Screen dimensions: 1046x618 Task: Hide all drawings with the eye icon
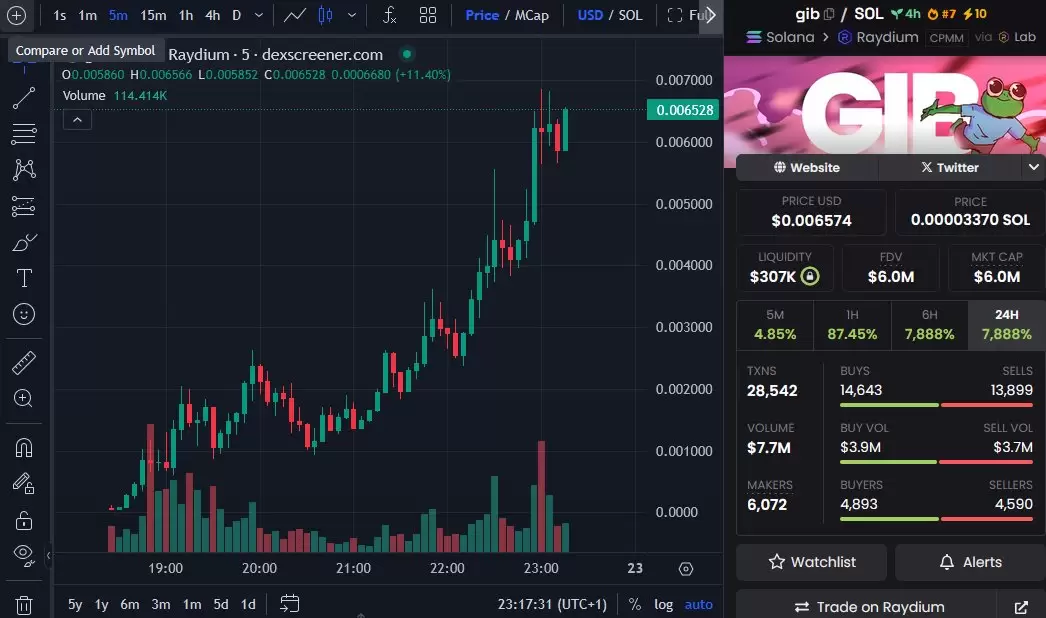[x=24, y=555]
